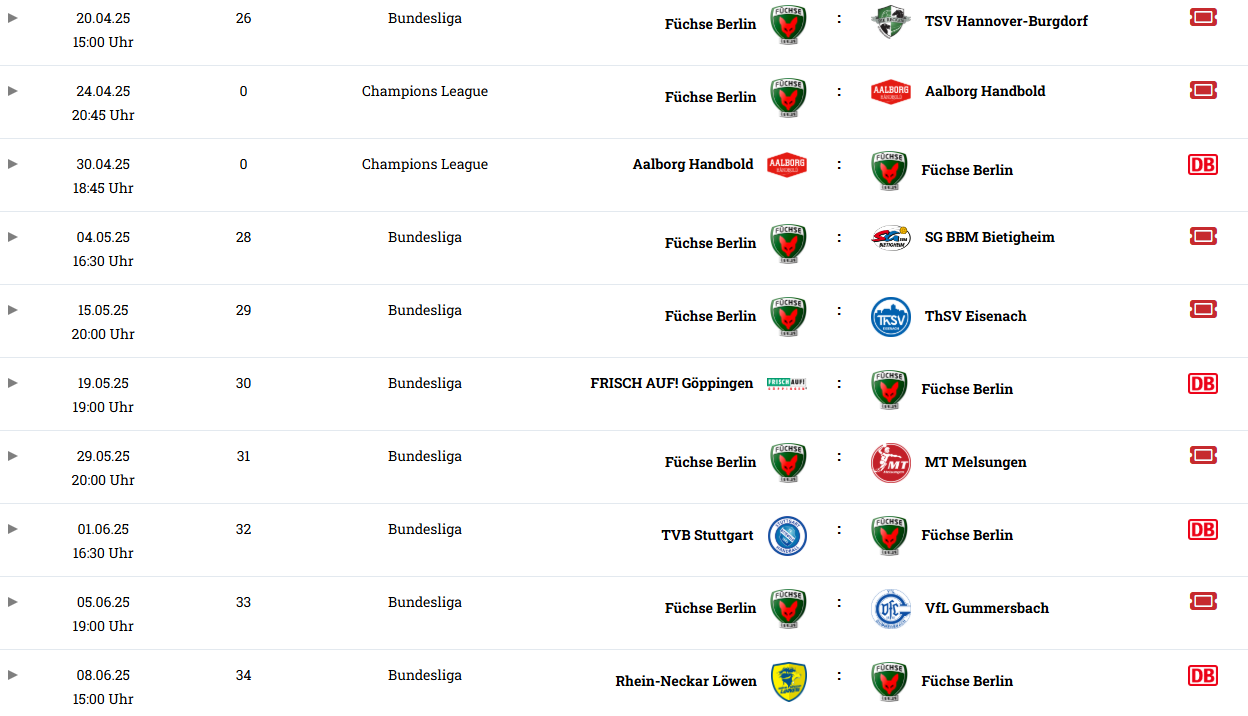The image size is (1248, 716).
Task: Expand the 01.06.25 Stuttgart match row
Action: tap(13, 529)
